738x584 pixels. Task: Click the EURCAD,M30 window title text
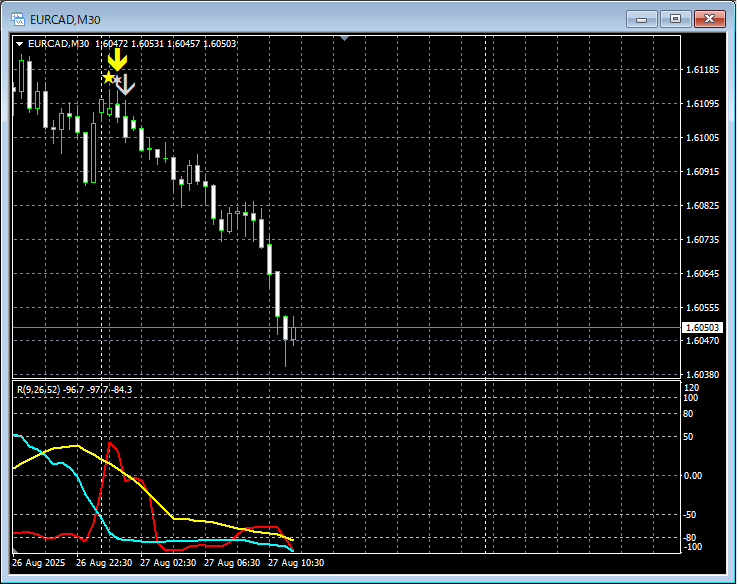(x=65, y=20)
